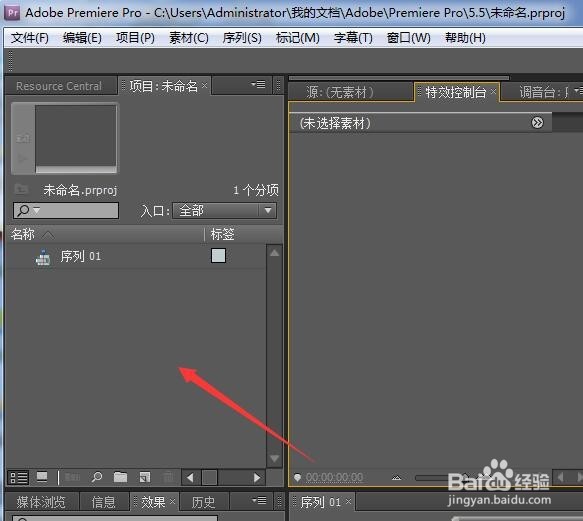
Task: Open the 素材(C) menu
Action: [189, 38]
